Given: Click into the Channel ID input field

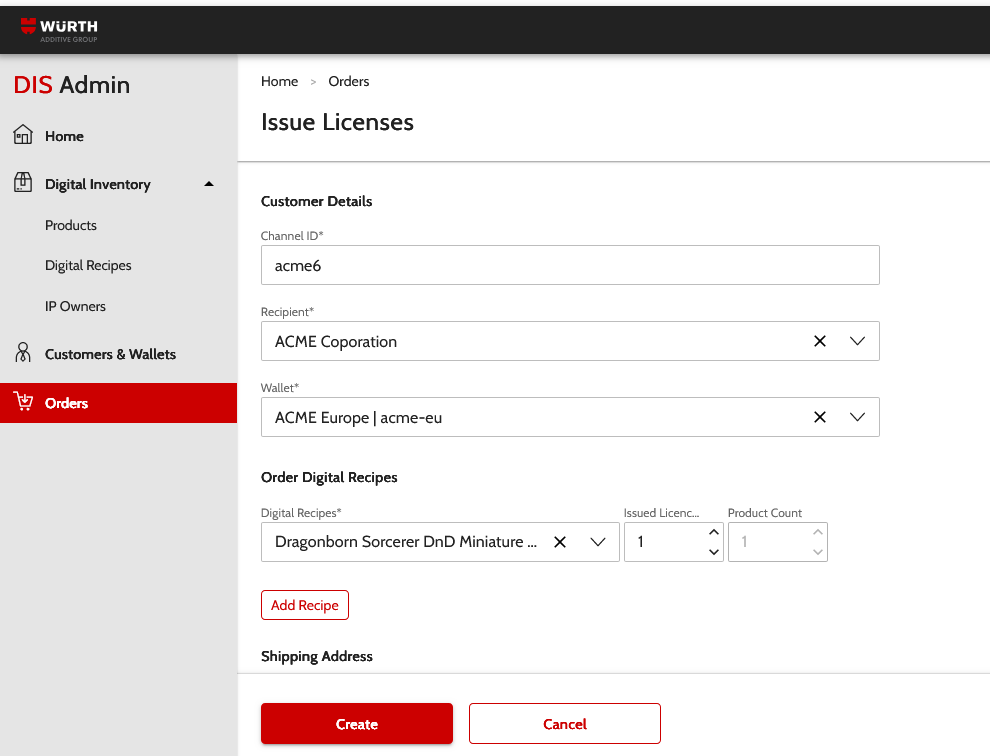Looking at the screenshot, I should [570, 265].
